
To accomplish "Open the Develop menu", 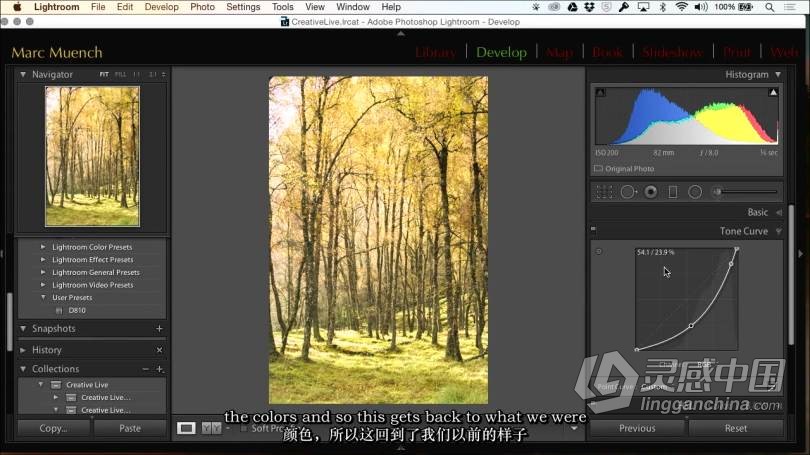I will point(162,7).
